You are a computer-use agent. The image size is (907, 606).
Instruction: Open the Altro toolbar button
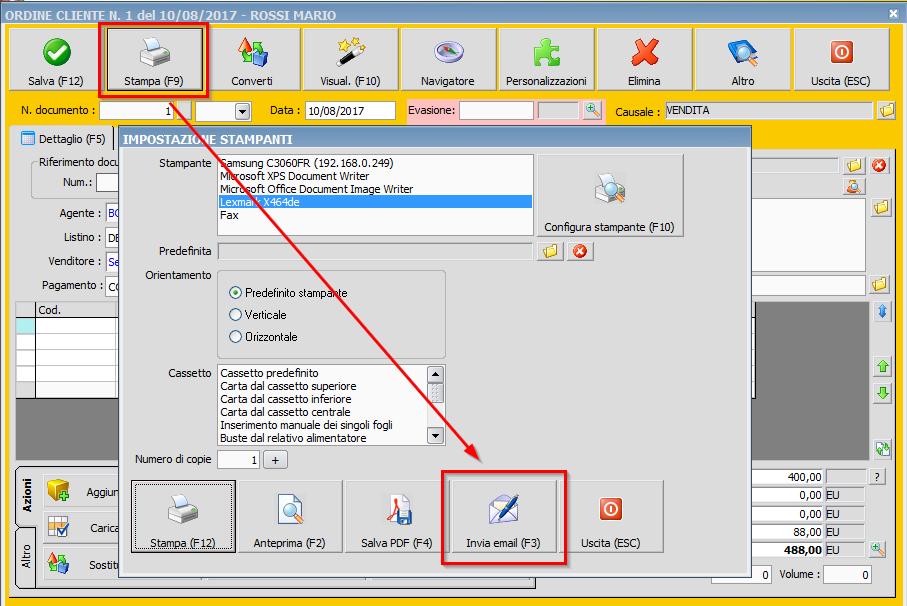(743, 60)
